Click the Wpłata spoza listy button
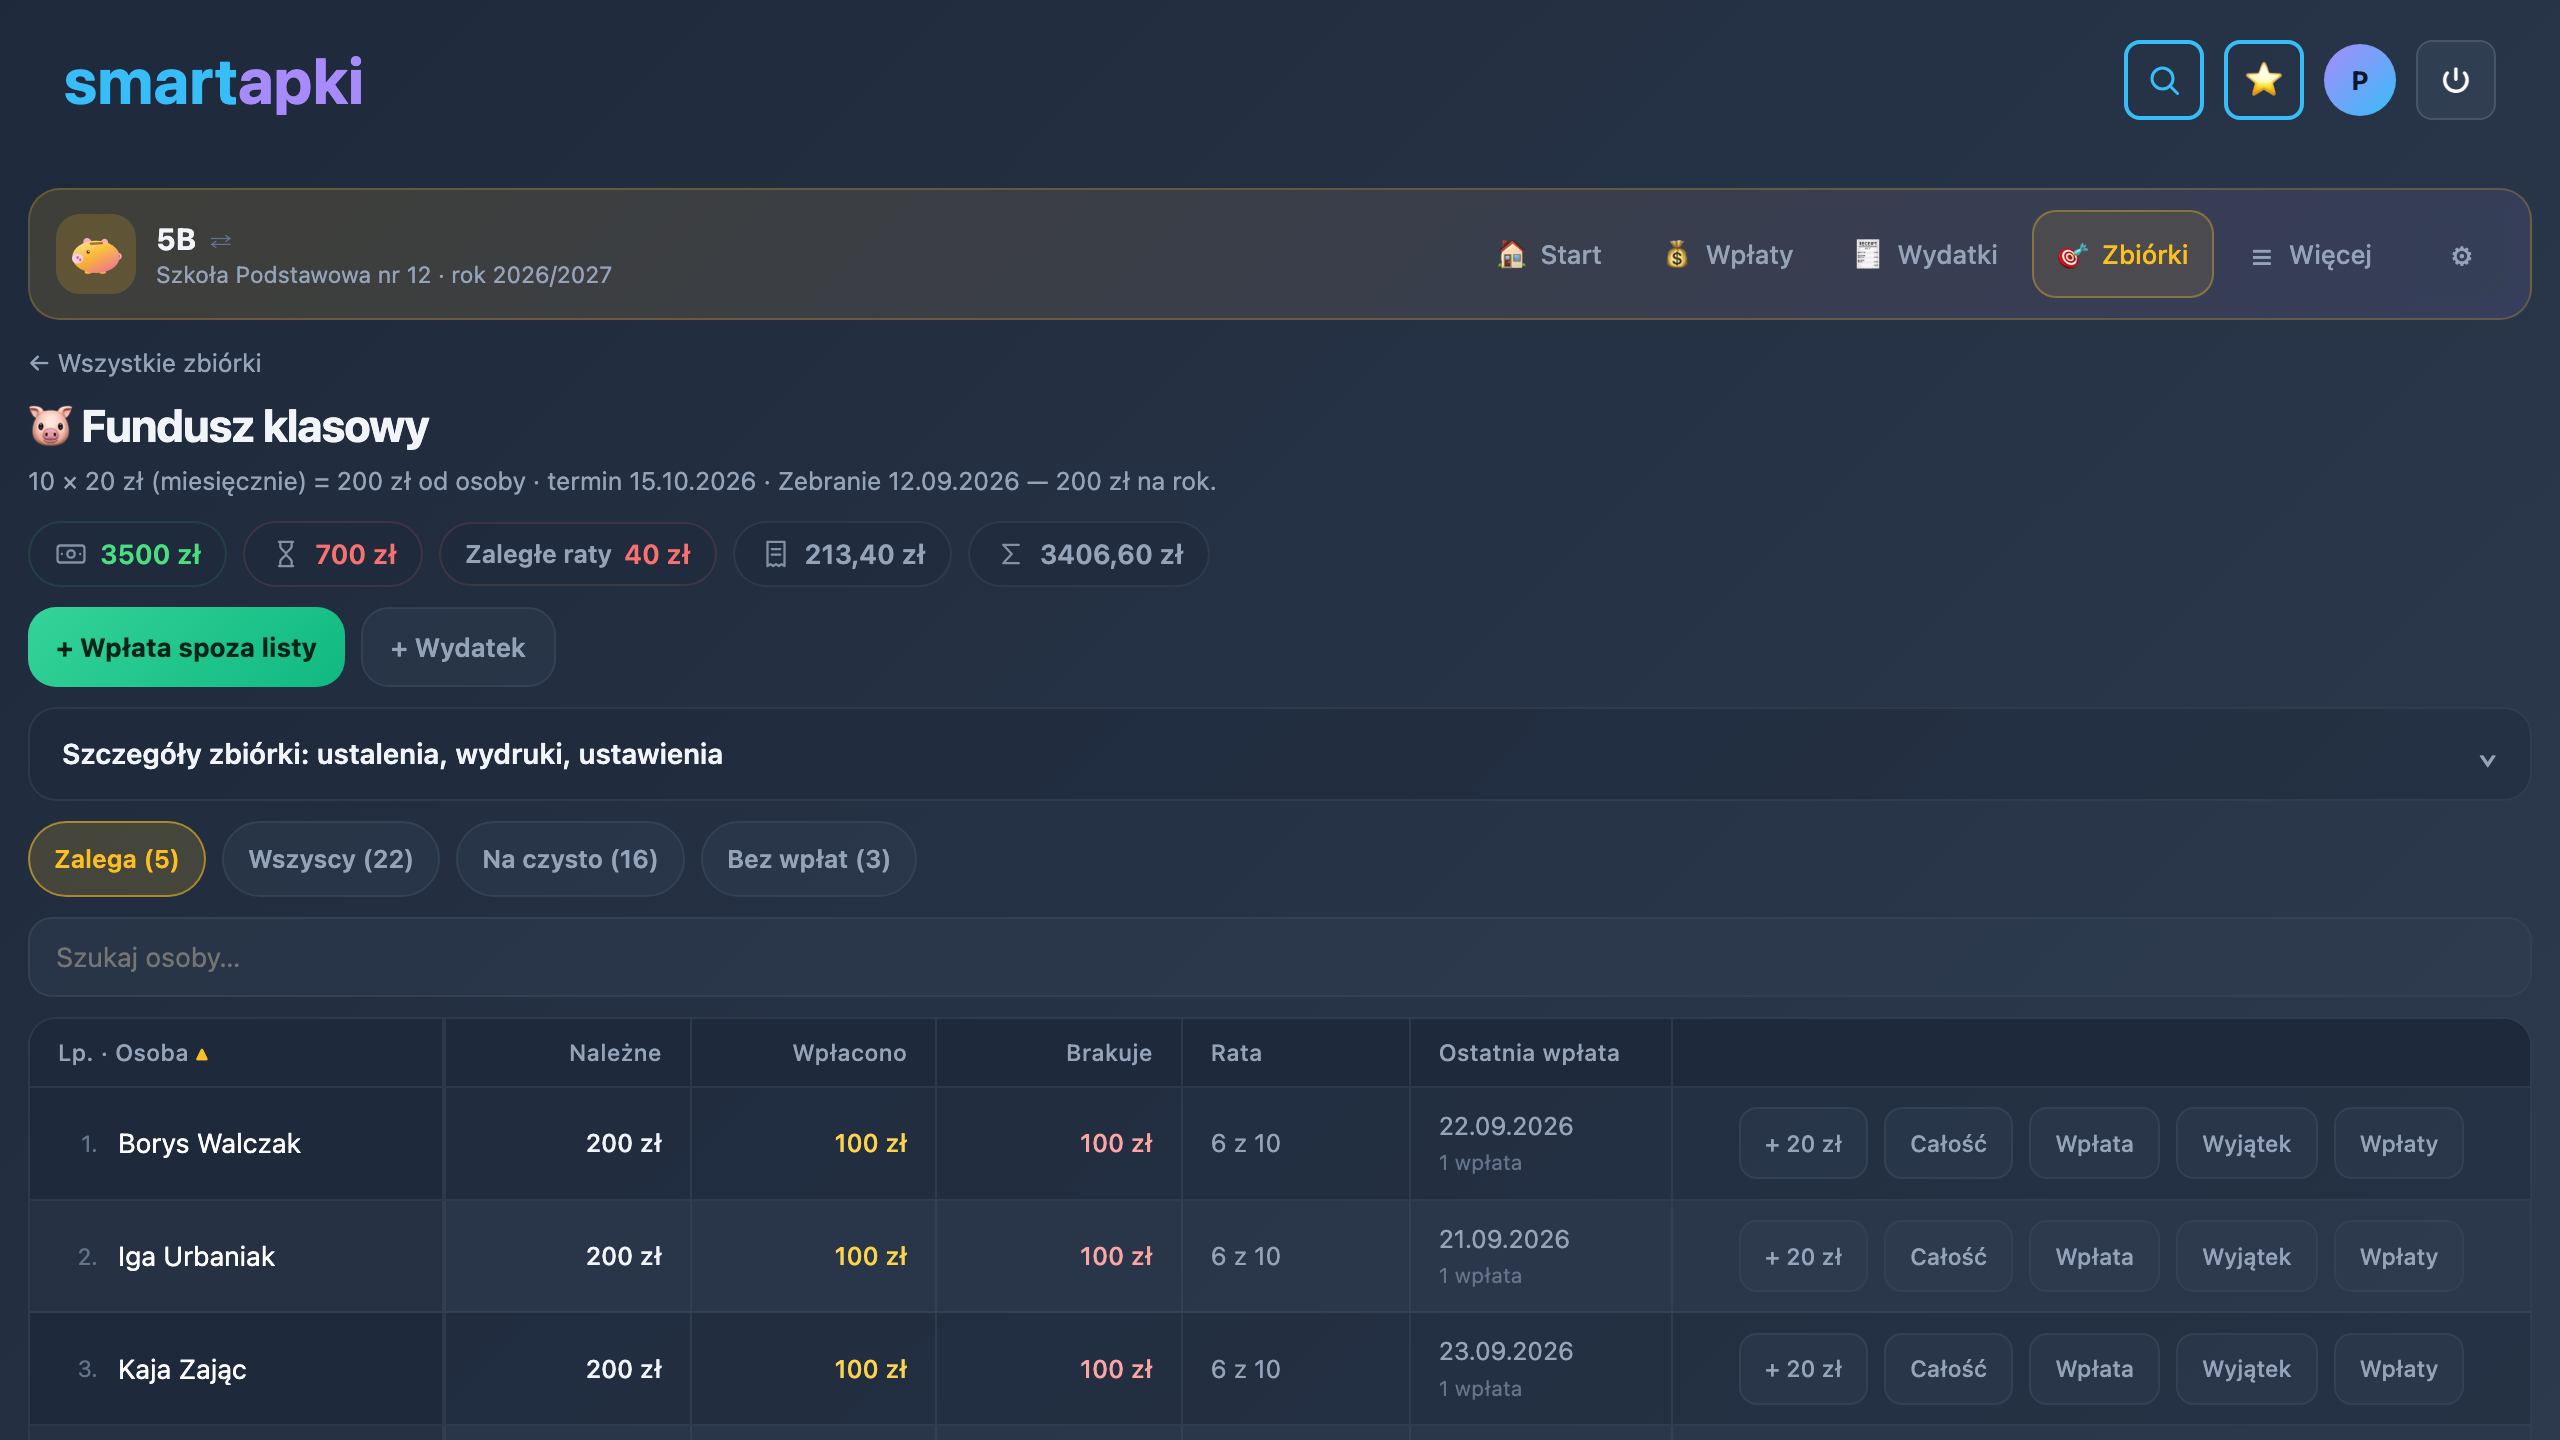2560x1440 pixels. [x=186, y=647]
